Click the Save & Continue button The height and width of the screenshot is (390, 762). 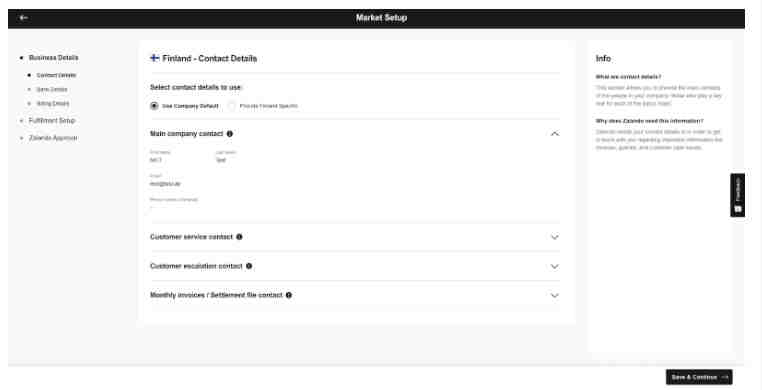point(699,377)
